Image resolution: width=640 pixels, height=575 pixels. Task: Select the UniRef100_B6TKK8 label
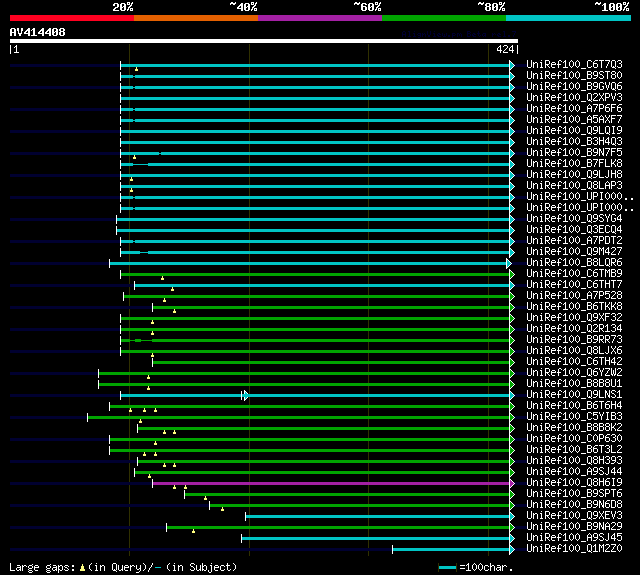coord(574,307)
